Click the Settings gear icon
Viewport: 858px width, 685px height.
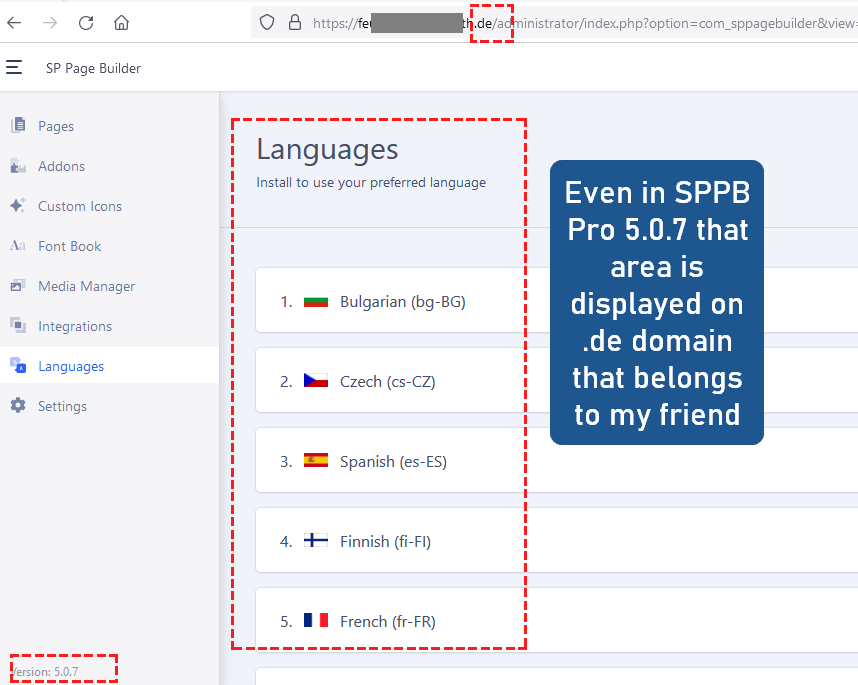[x=18, y=406]
